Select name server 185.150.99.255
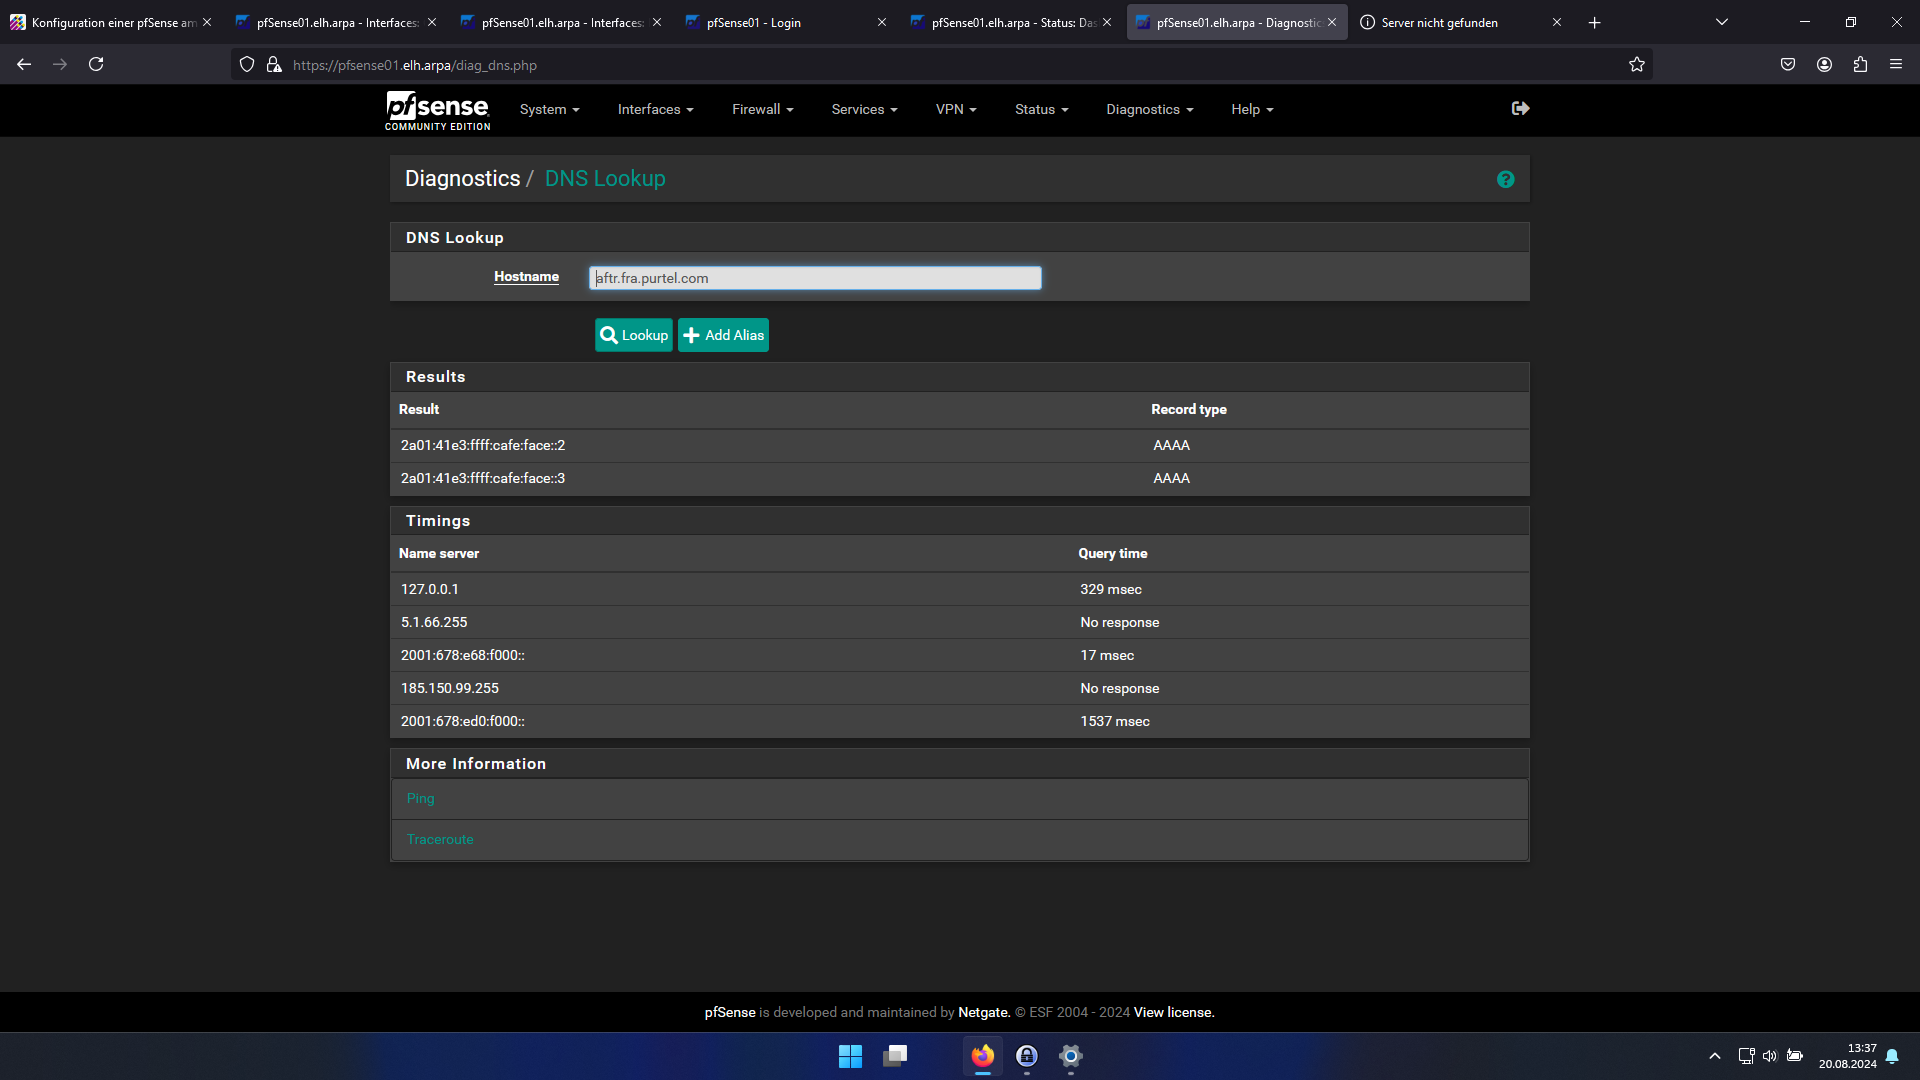This screenshot has width=1920, height=1080. (450, 688)
